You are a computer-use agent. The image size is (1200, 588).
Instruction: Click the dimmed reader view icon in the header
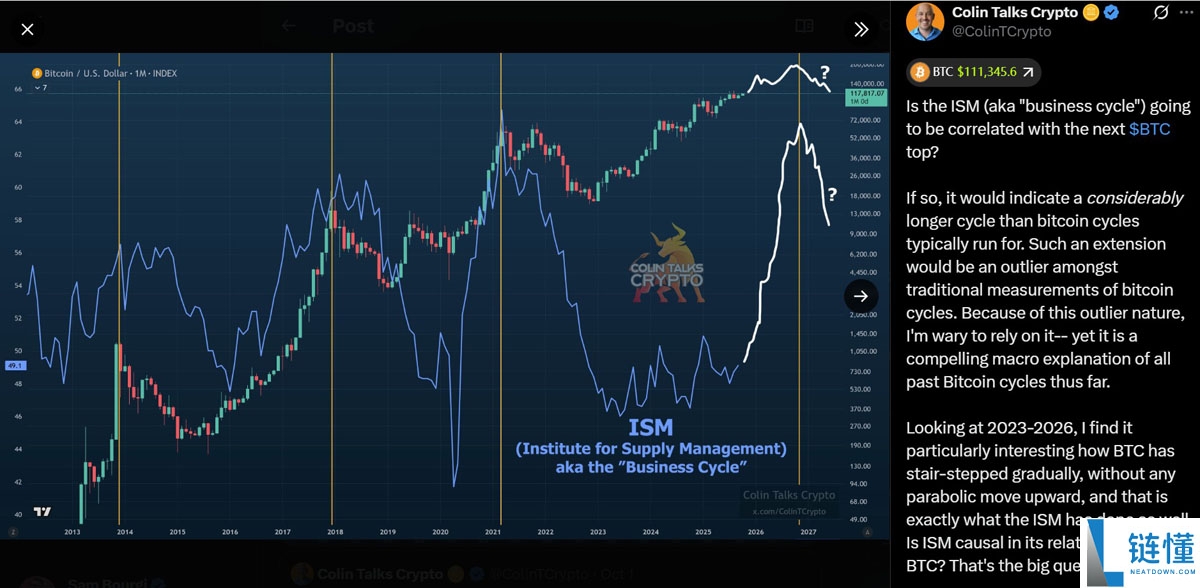tap(803, 27)
